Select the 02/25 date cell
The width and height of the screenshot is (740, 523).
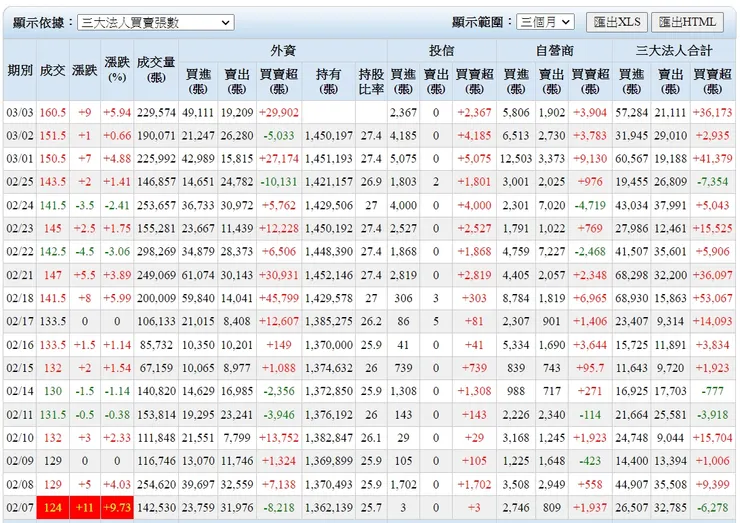[20, 182]
